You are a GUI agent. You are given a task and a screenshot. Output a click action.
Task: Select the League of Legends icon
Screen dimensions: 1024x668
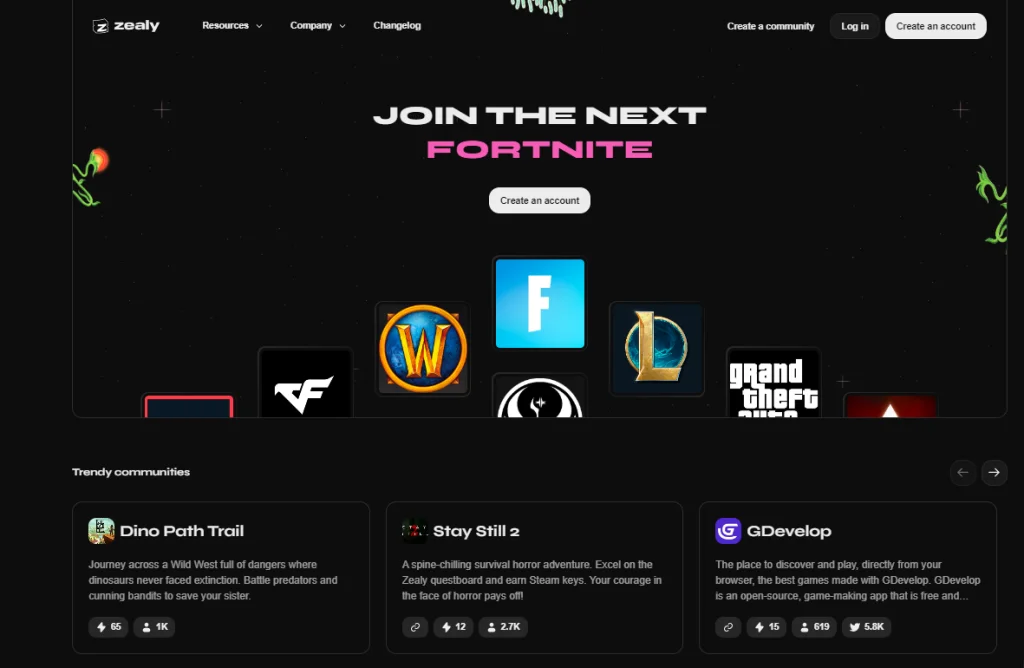(656, 349)
